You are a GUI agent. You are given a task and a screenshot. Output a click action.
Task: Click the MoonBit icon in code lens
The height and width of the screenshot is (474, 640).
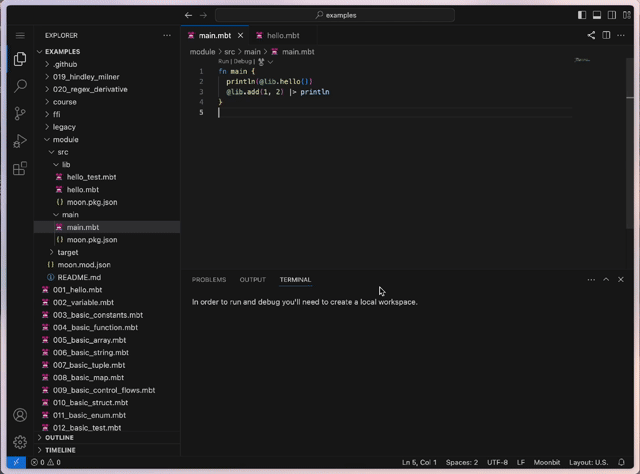coord(261,62)
